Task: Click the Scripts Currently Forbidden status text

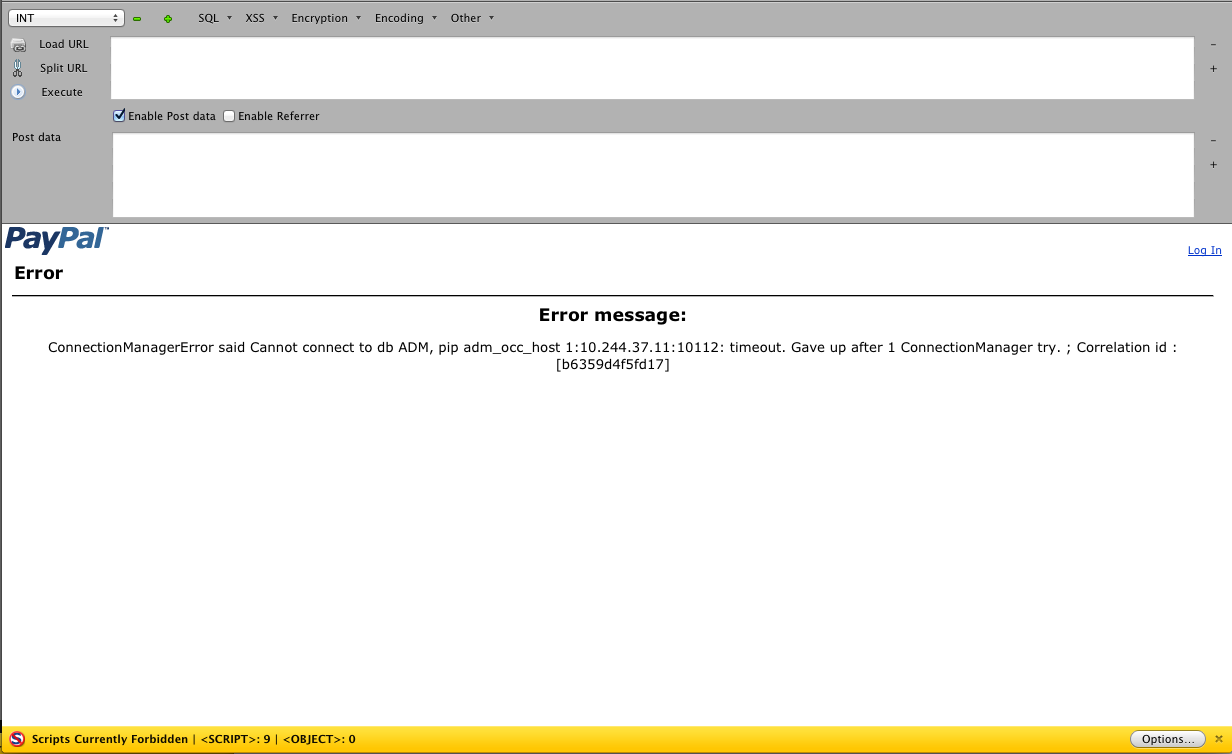Action: [x=110, y=740]
